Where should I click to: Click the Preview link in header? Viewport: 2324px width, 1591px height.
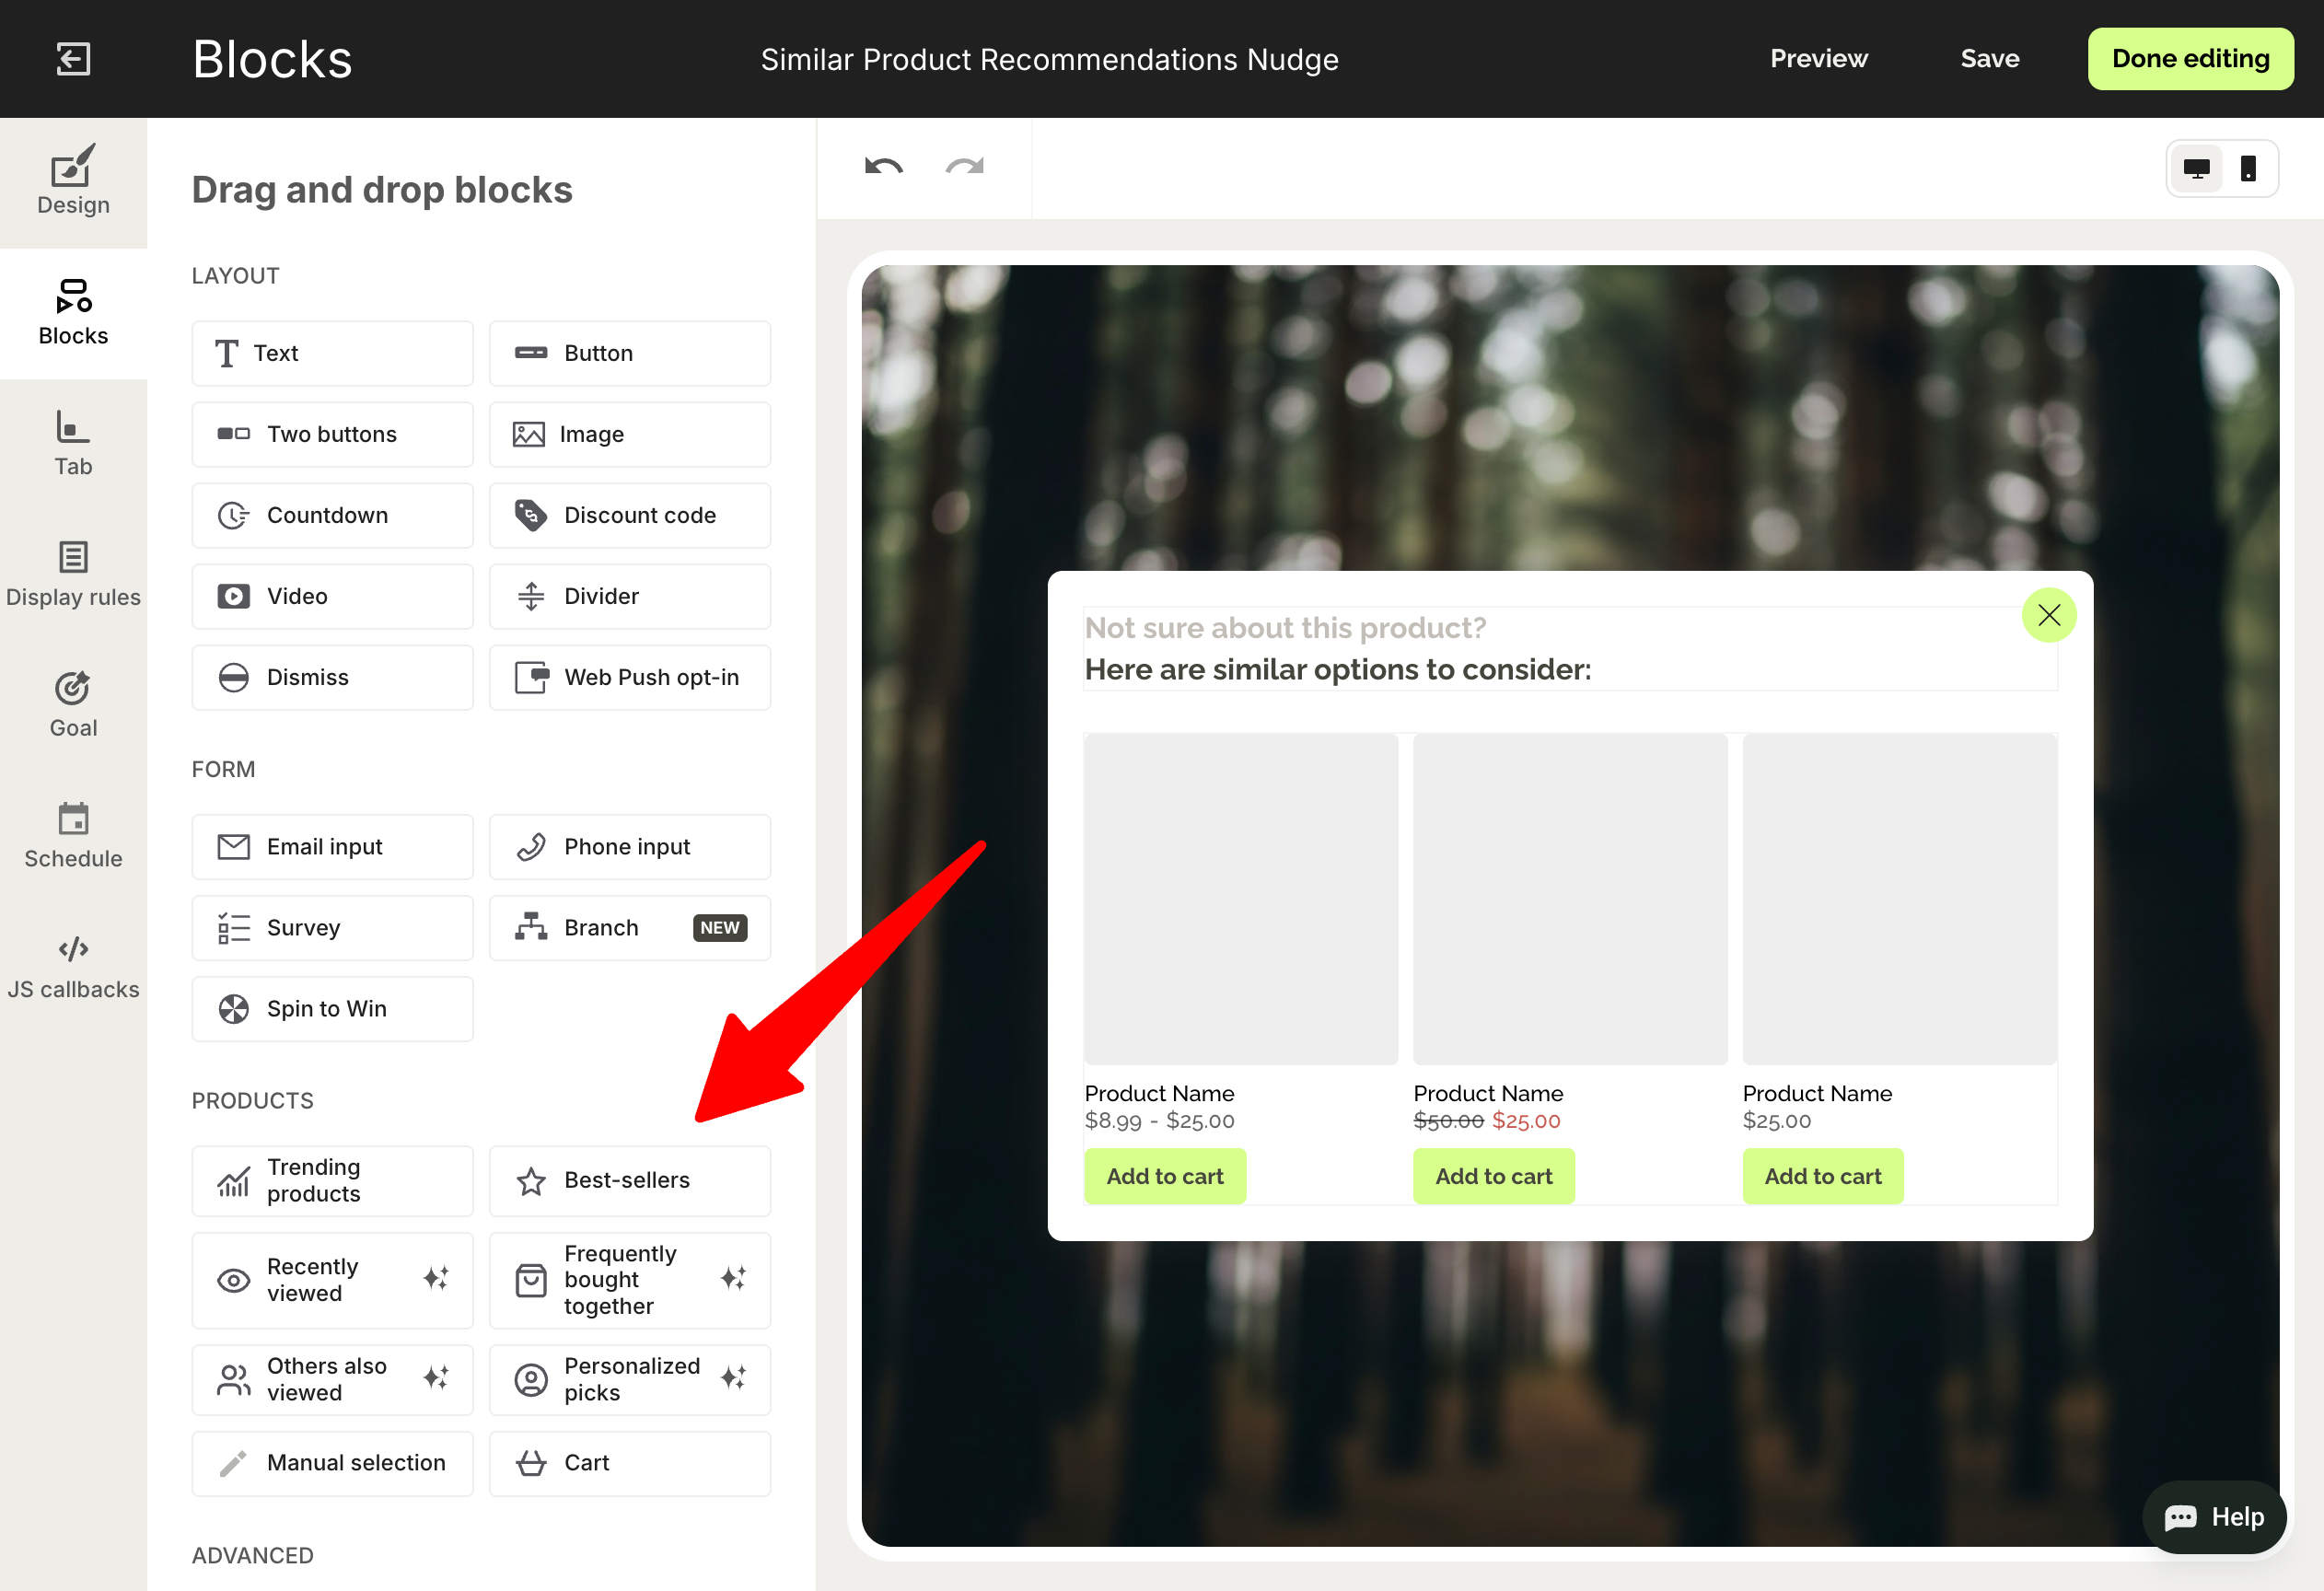click(1818, 59)
